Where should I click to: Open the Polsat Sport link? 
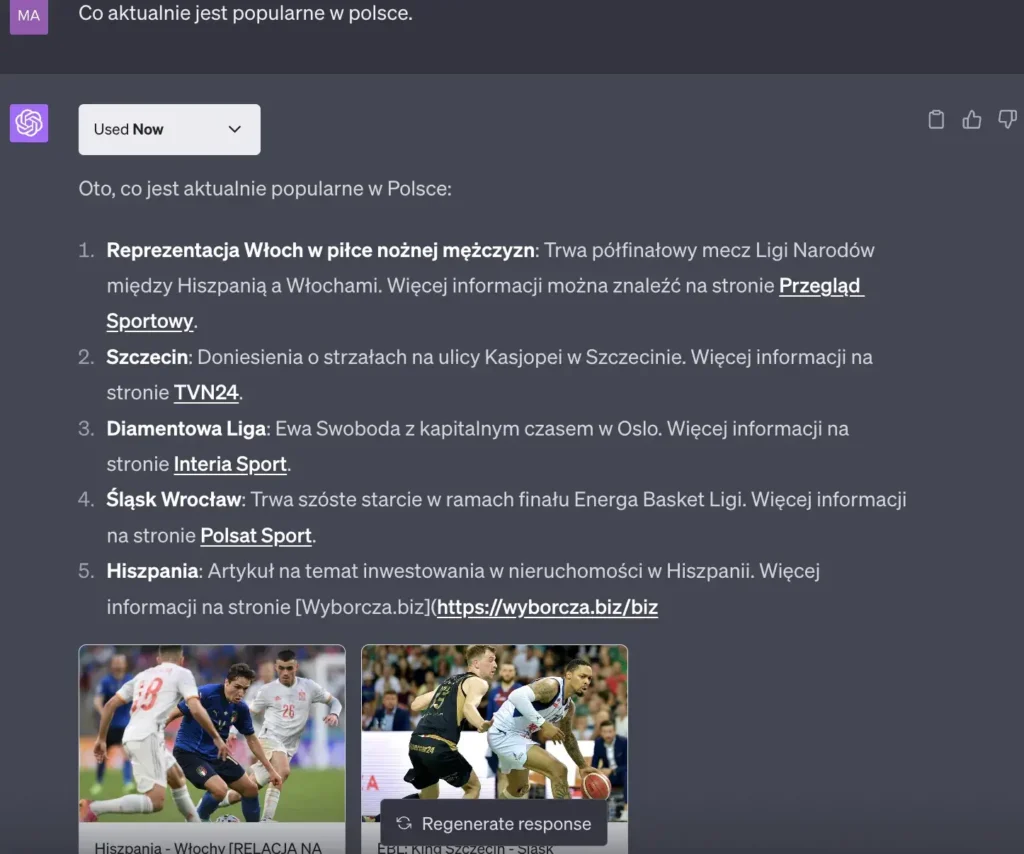click(255, 535)
